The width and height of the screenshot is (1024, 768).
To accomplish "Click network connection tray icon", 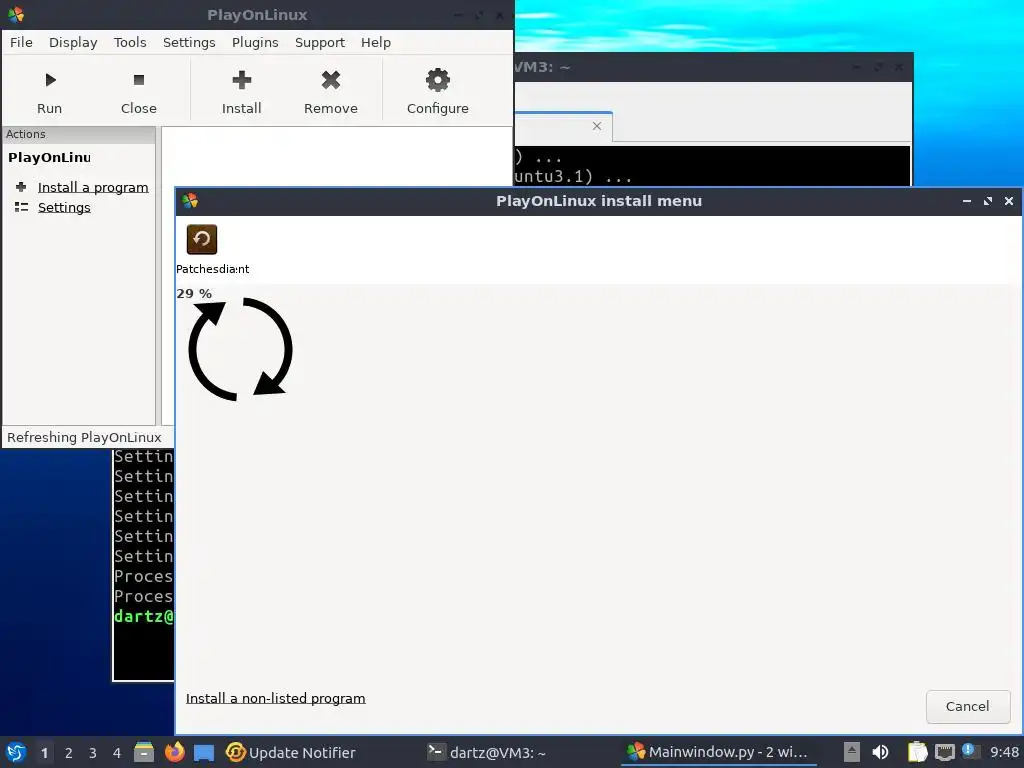I will coord(944,753).
